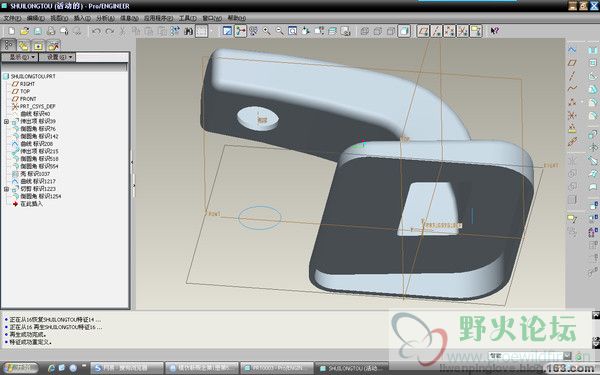600x375 pixels.
Task: Select 倒圆角 标识1254 feature
Action: [41, 196]
